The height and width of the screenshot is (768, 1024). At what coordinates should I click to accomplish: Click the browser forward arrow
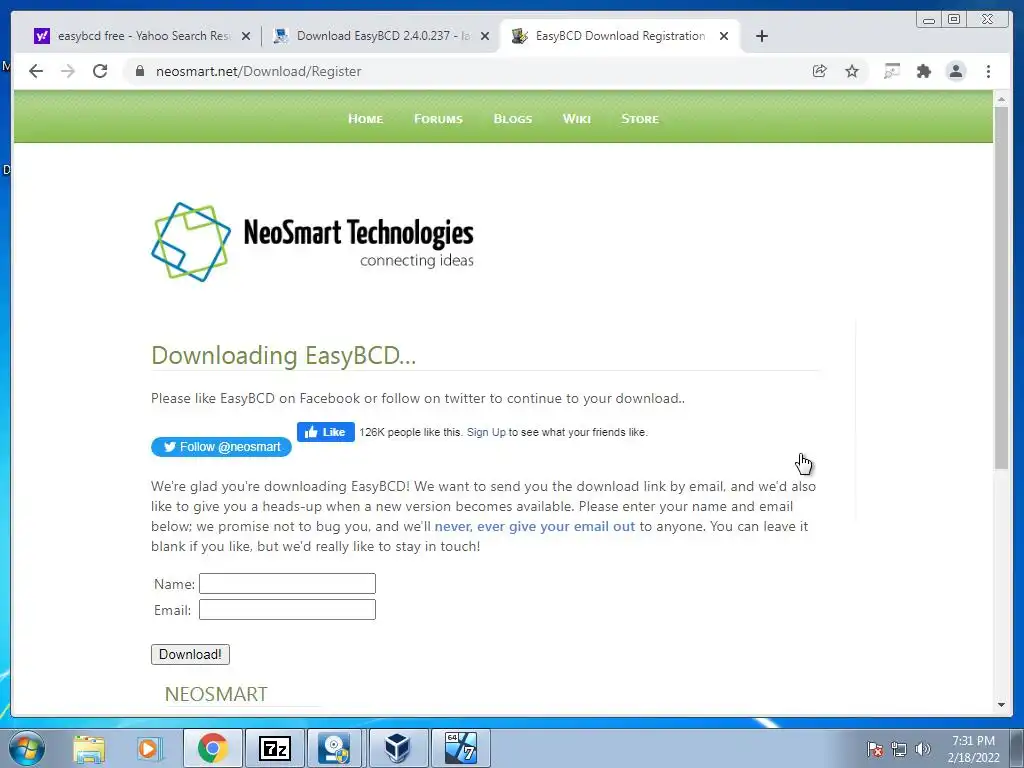click(68, 71)
